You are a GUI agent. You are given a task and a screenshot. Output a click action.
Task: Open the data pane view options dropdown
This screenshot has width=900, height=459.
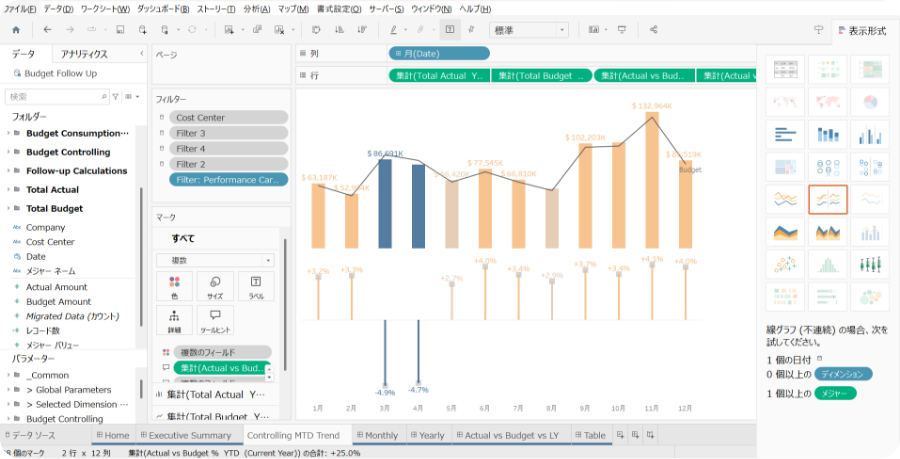click(x=133, y=97)
